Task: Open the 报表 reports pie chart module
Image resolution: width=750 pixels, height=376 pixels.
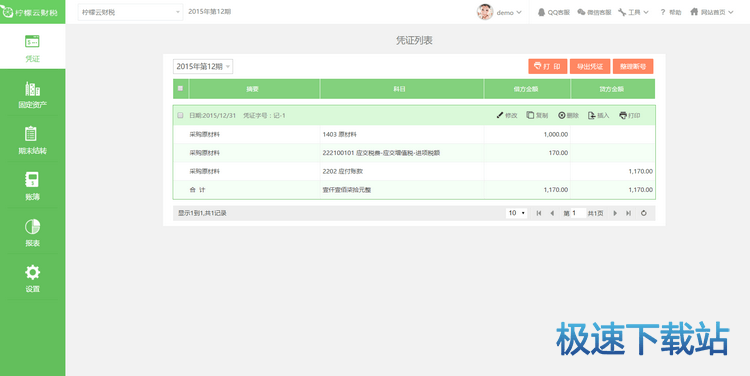Action: (33, 232)
